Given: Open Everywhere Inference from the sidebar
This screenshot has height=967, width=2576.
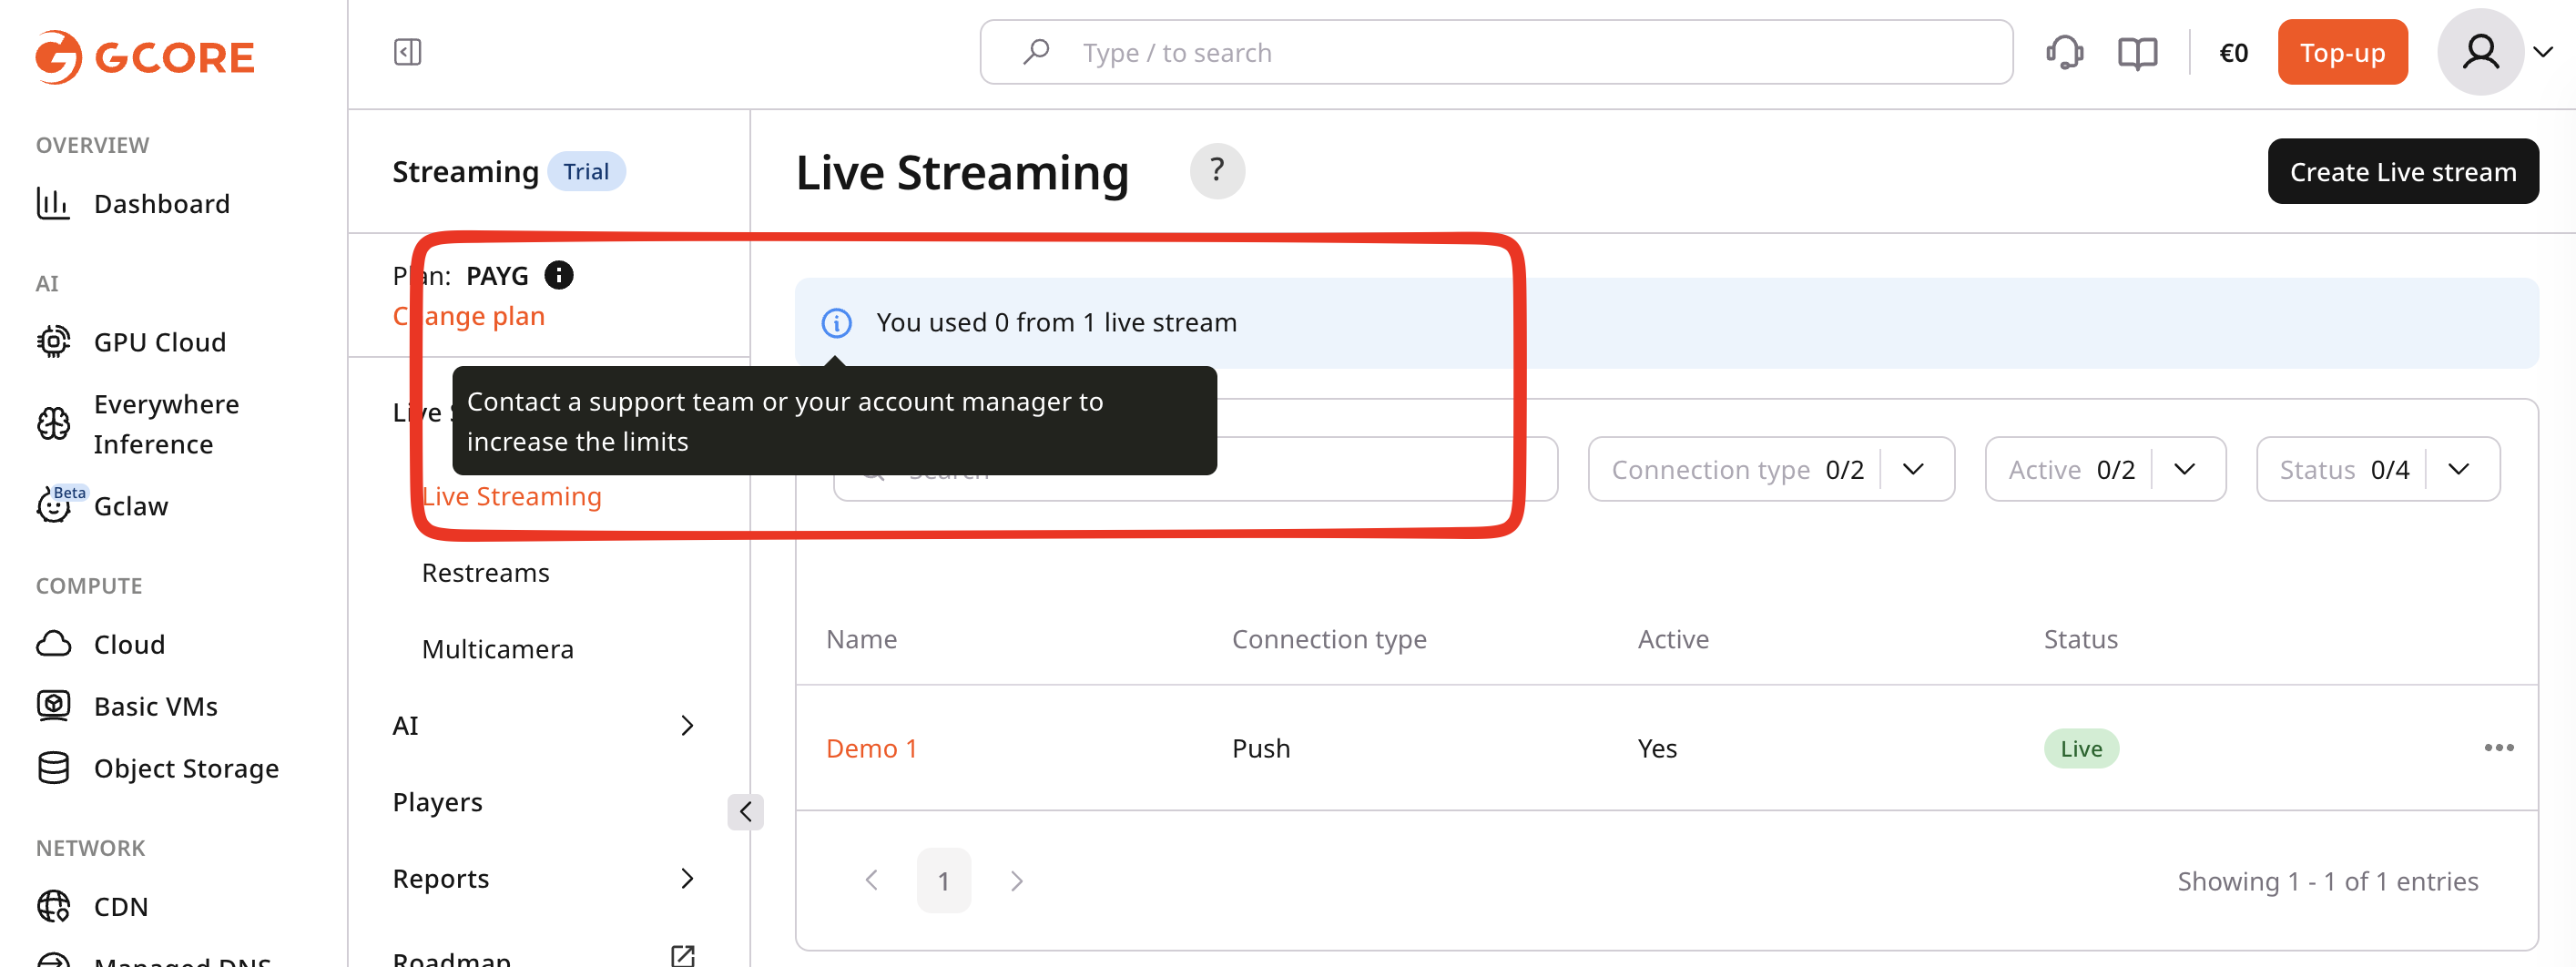Looking at the screenshot, I should pos(166,424).
